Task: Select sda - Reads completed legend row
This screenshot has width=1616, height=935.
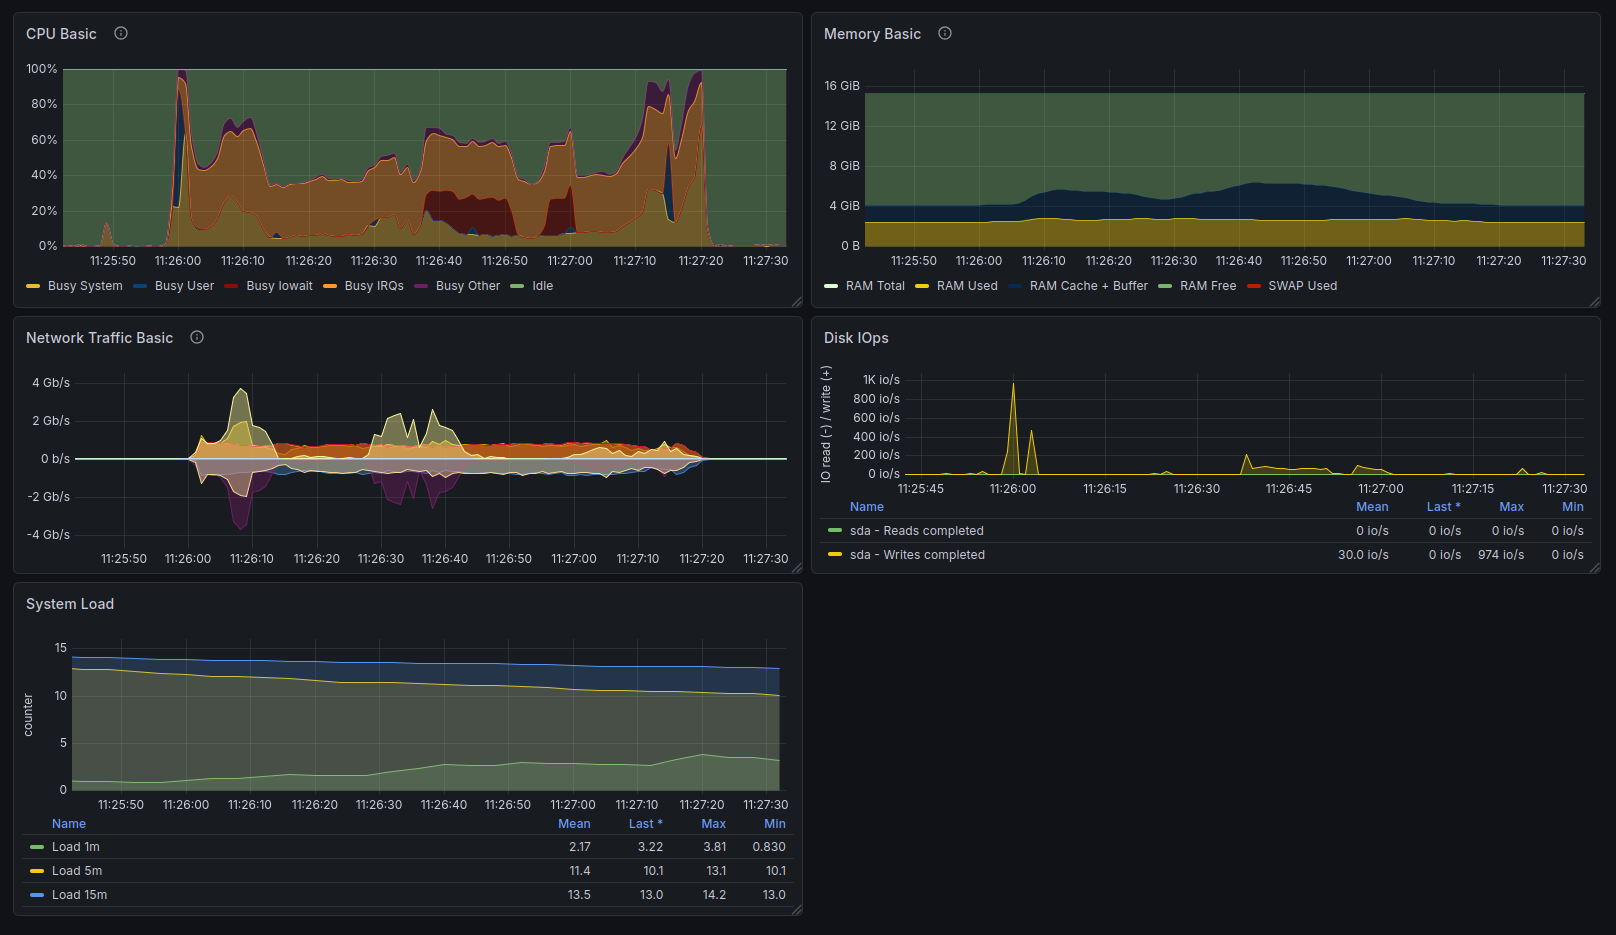Action: click(916, 531)
